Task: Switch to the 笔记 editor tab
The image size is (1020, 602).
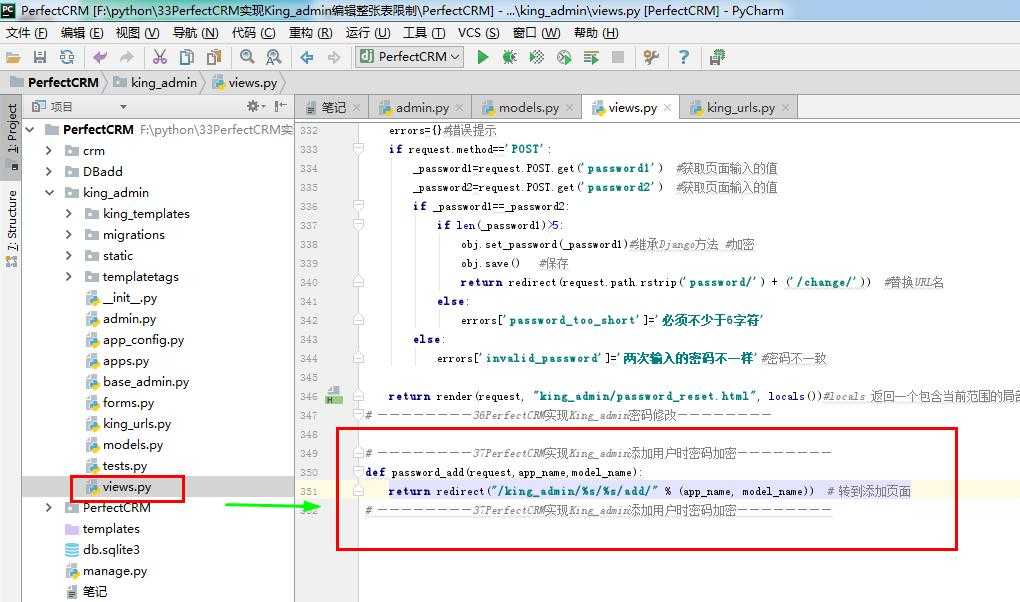Action: pos(333,107)
